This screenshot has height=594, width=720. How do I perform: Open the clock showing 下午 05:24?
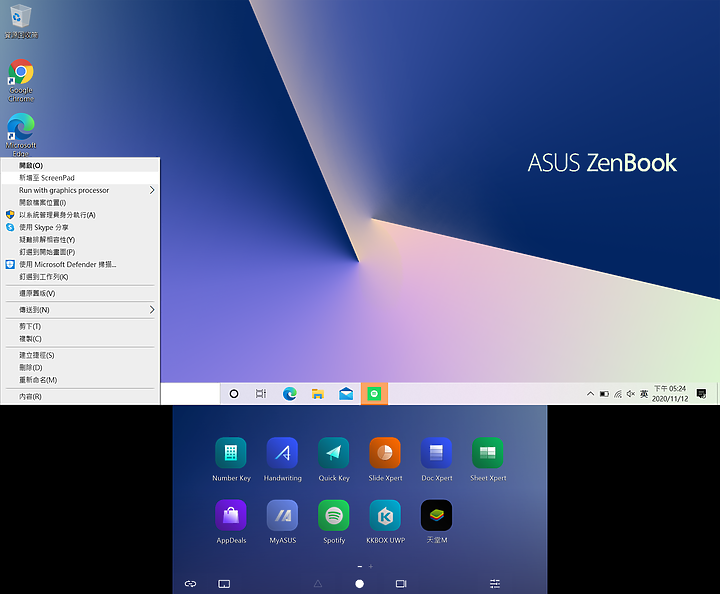coord(670,393)
